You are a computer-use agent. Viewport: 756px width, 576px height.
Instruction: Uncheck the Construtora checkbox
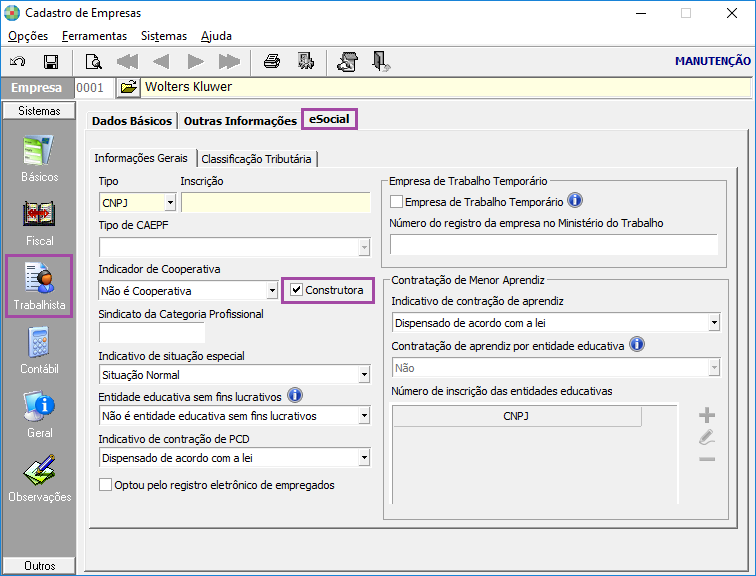[297, 290]
